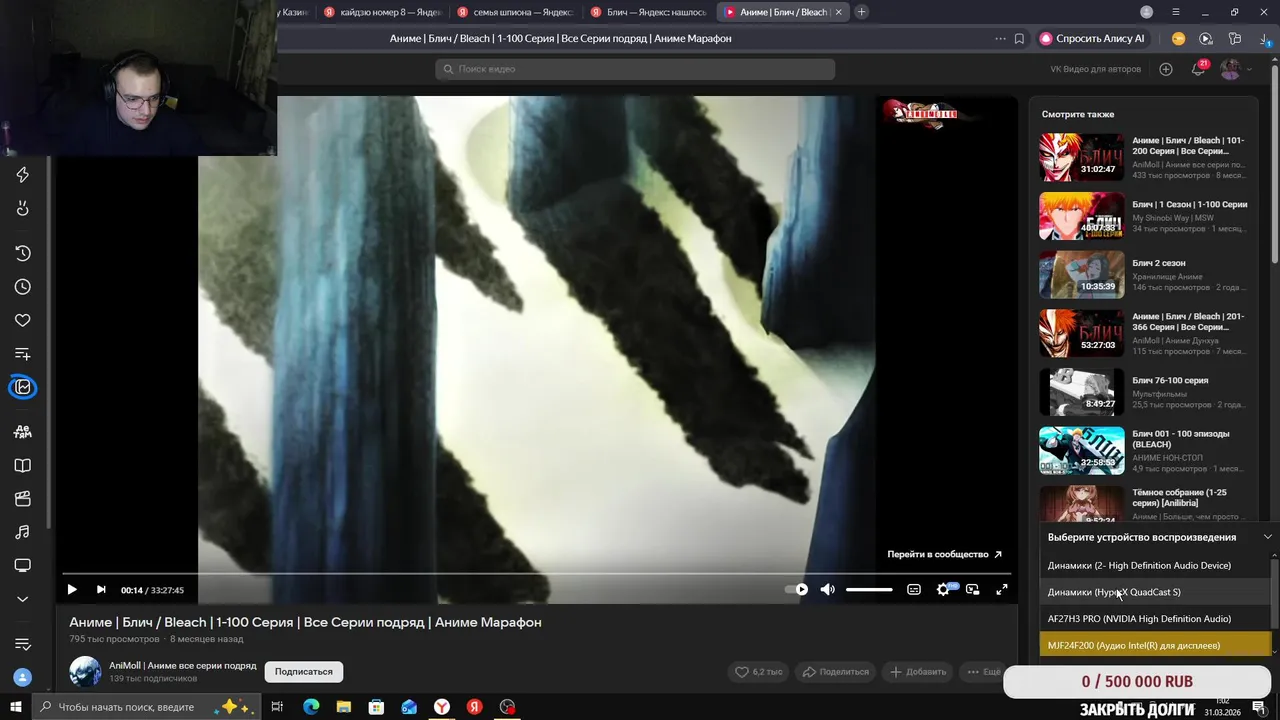Open the sidebar lightning trends icon
Image resolution: width=1280 pixels, height=720 pixels.
[x=23, y=175]
